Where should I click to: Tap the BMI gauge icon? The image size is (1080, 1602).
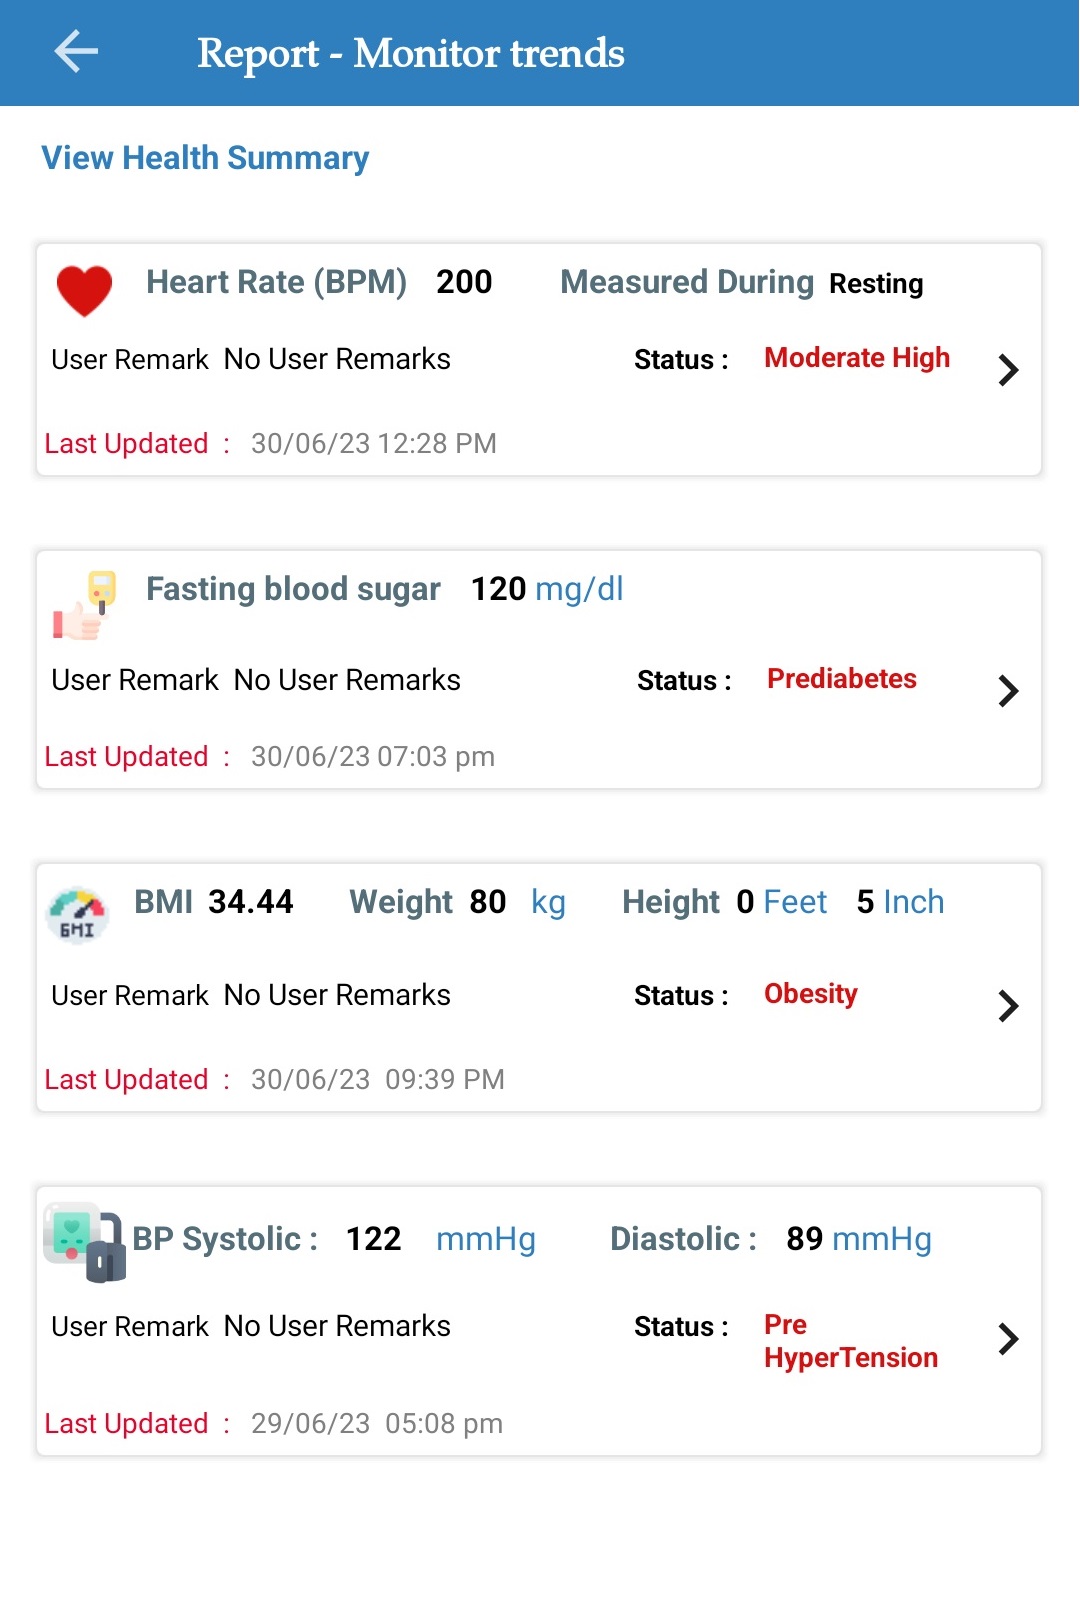[77, 915]
